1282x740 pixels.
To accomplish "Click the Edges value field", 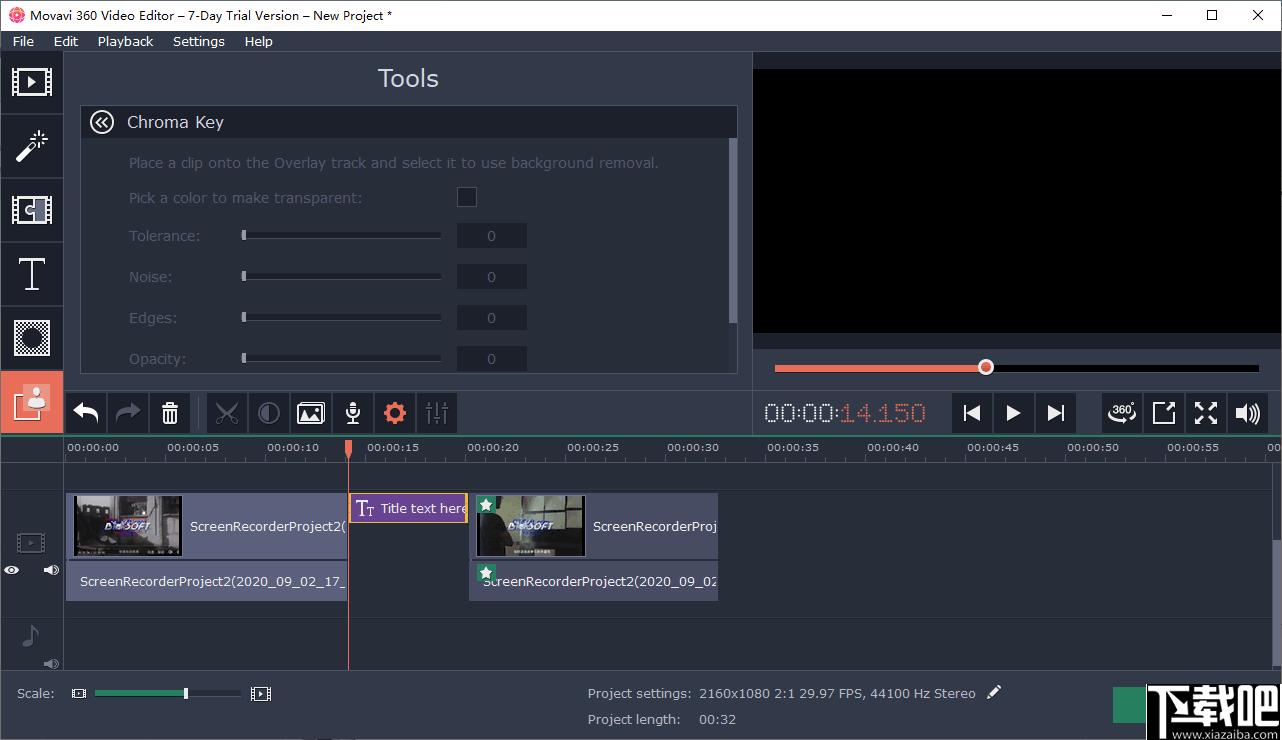I will pos(492,318).
